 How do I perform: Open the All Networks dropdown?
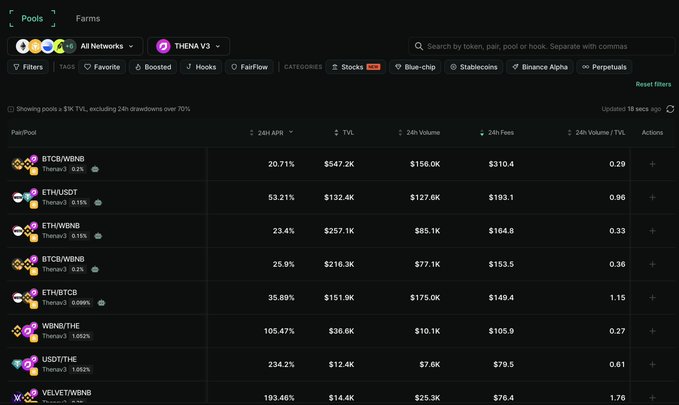pos(75,46)
